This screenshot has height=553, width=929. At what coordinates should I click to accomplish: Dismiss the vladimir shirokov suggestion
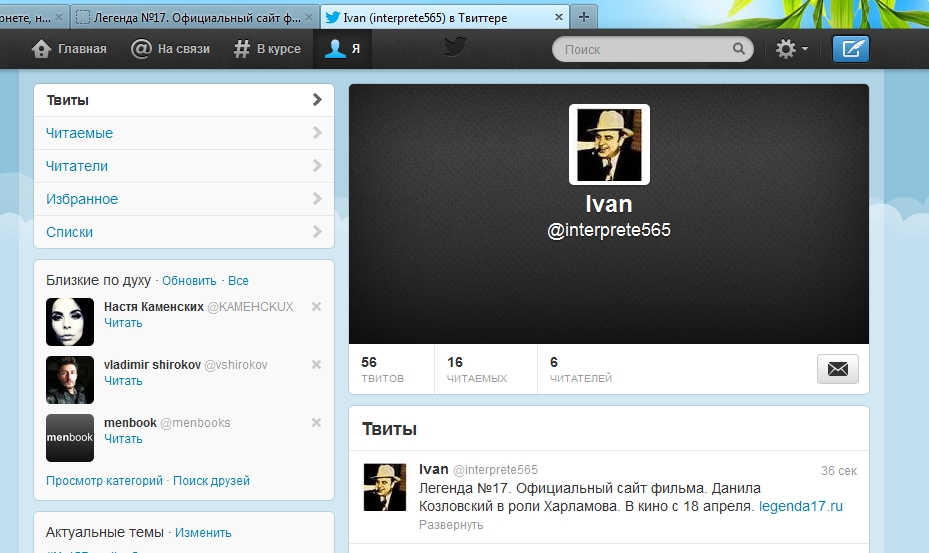coord(316,365)
